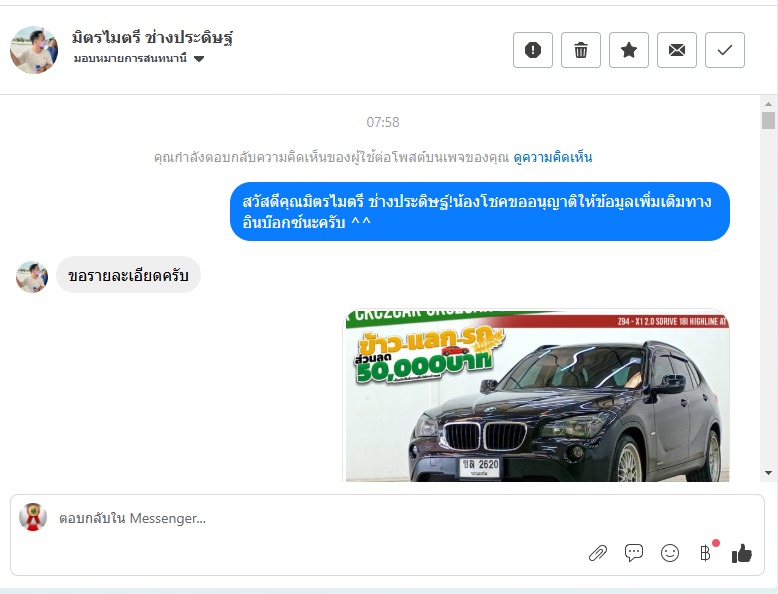Image resolution: width=778 pixels, height=594 pixels.
Task: Delete conversation using the trash icon
Action: pyautogui.click(x=581, y=50)
